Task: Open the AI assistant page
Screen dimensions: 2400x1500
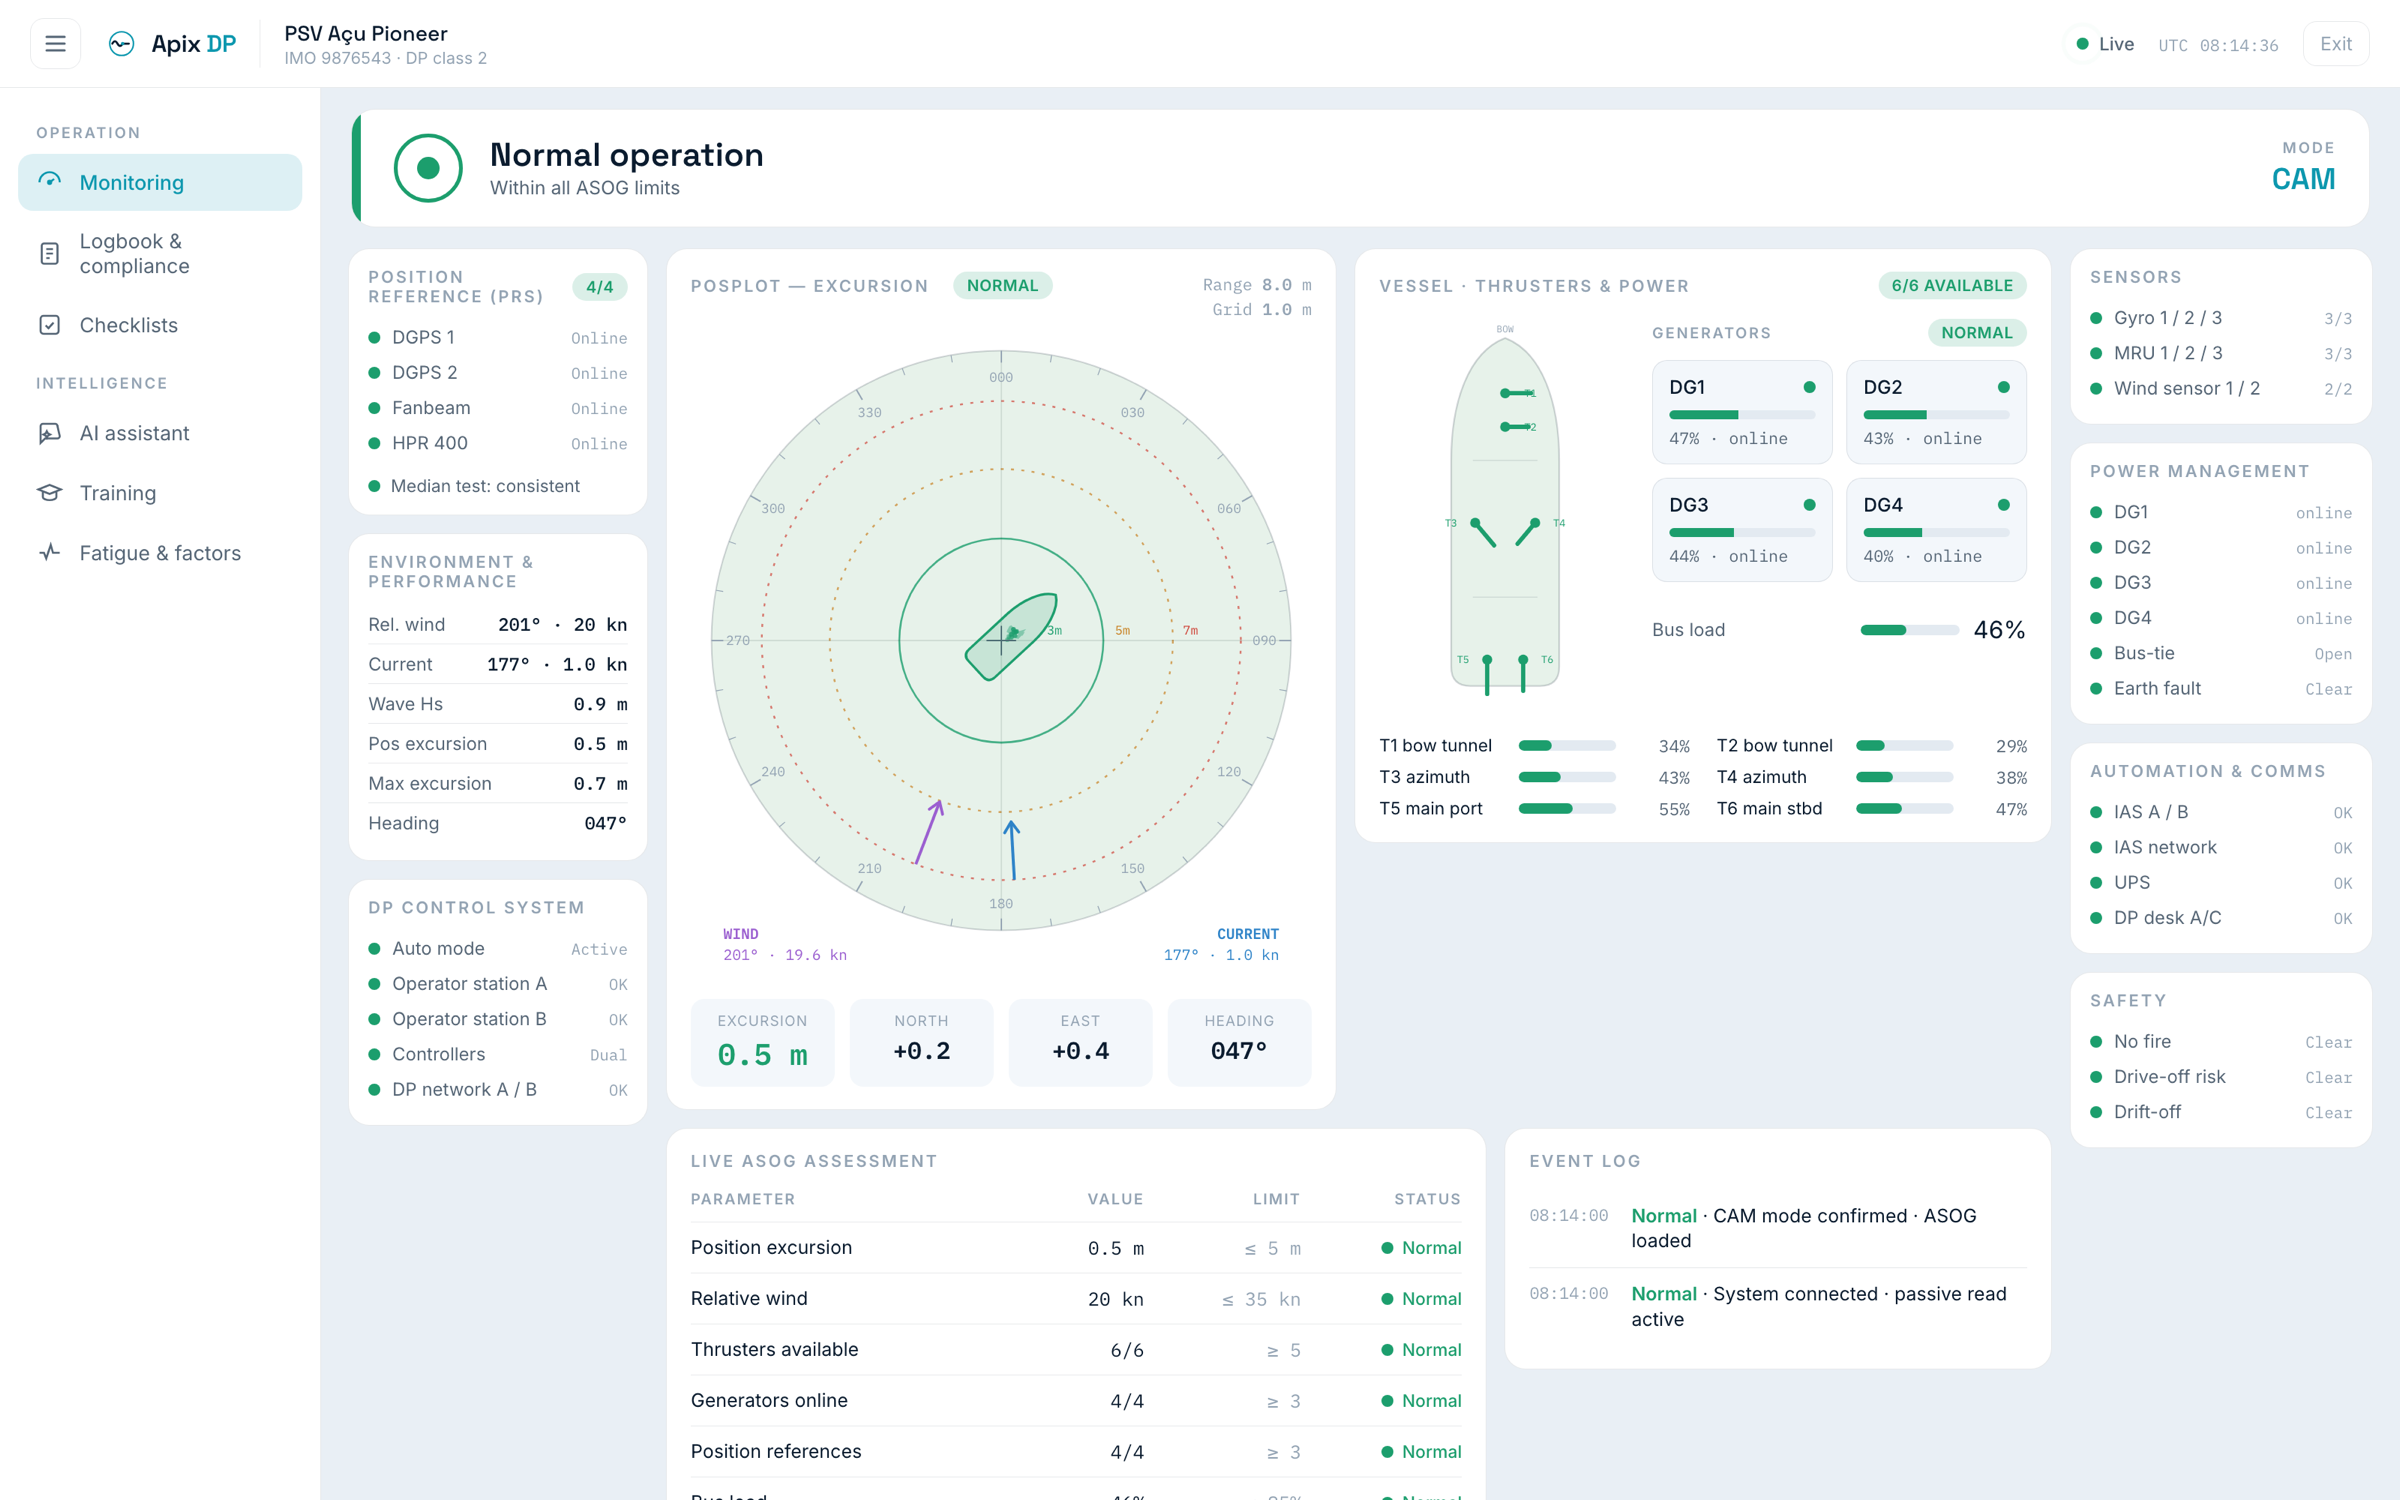Action: (160, 433)
